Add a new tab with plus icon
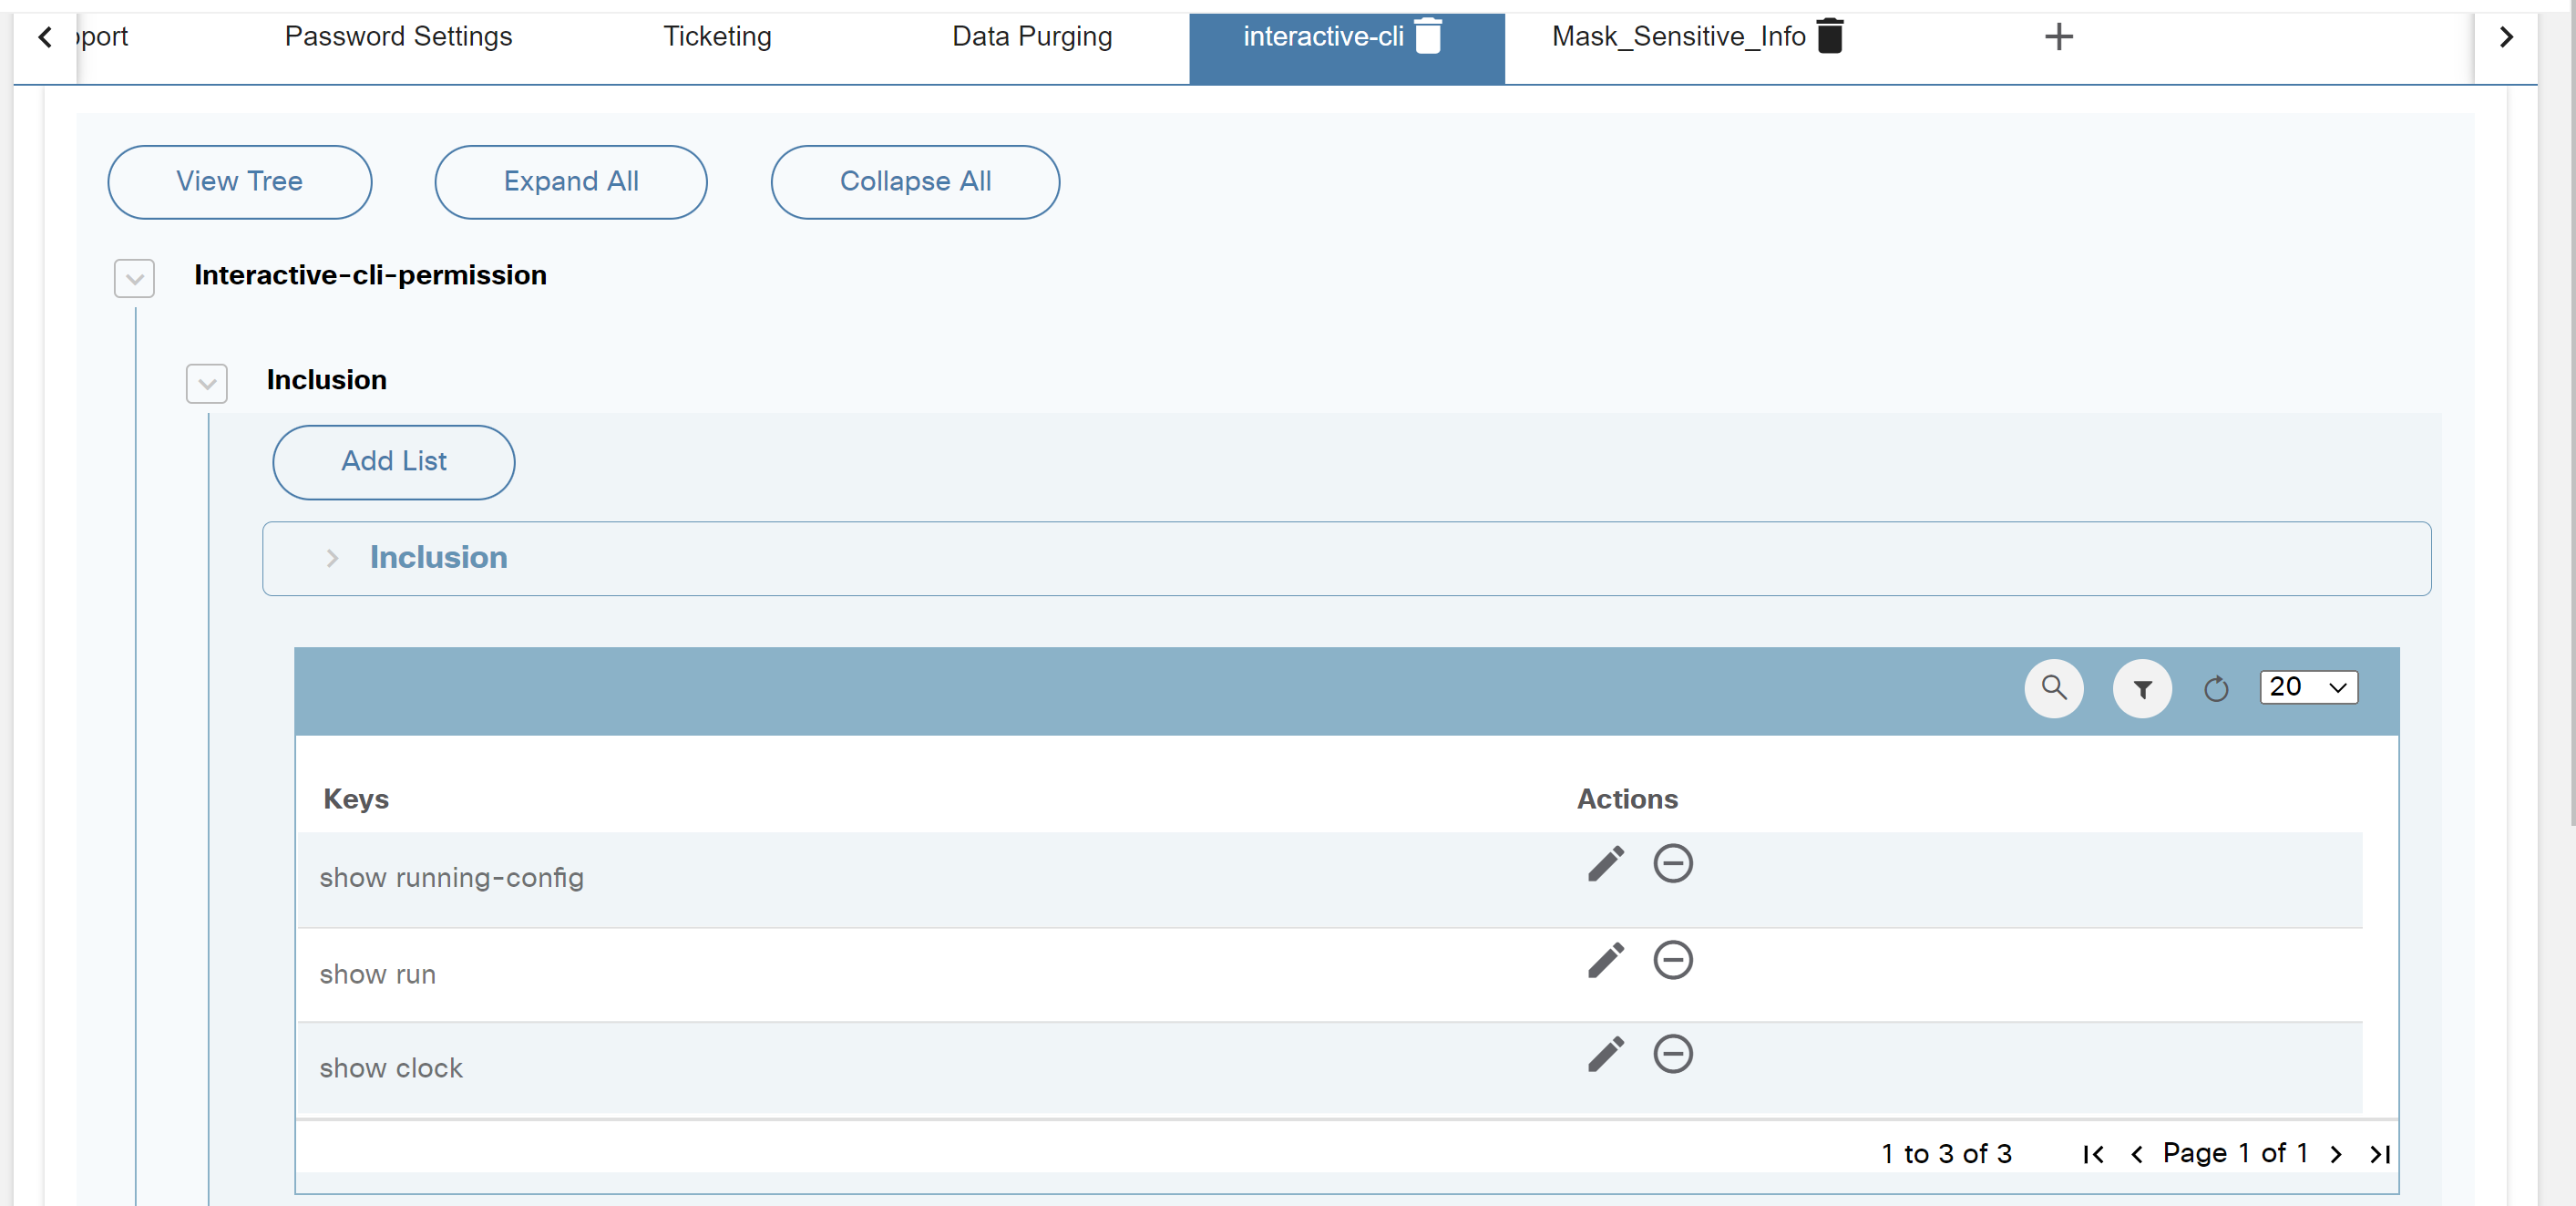2576x1206 pixels. tap(2058, 37)
